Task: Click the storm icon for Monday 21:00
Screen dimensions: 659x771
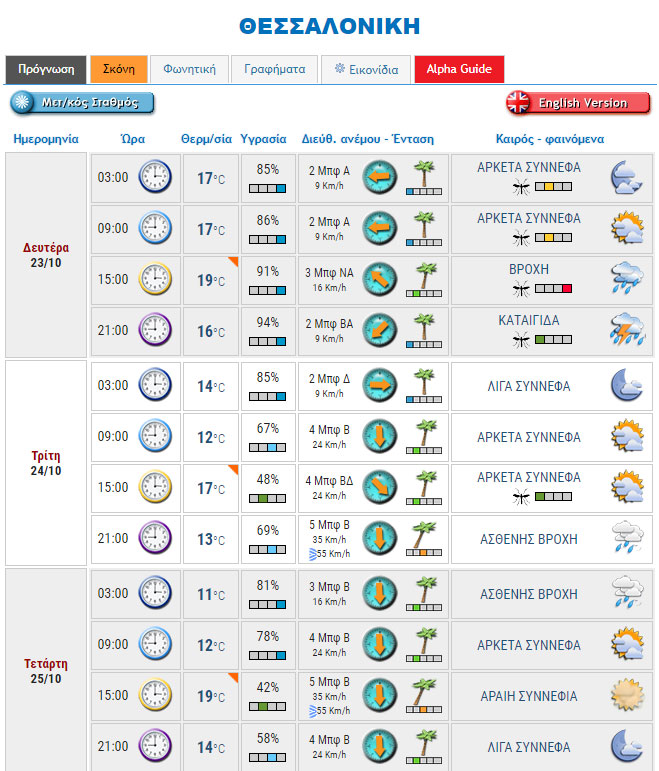Action: pyautogui.click(x=626, y=330)
